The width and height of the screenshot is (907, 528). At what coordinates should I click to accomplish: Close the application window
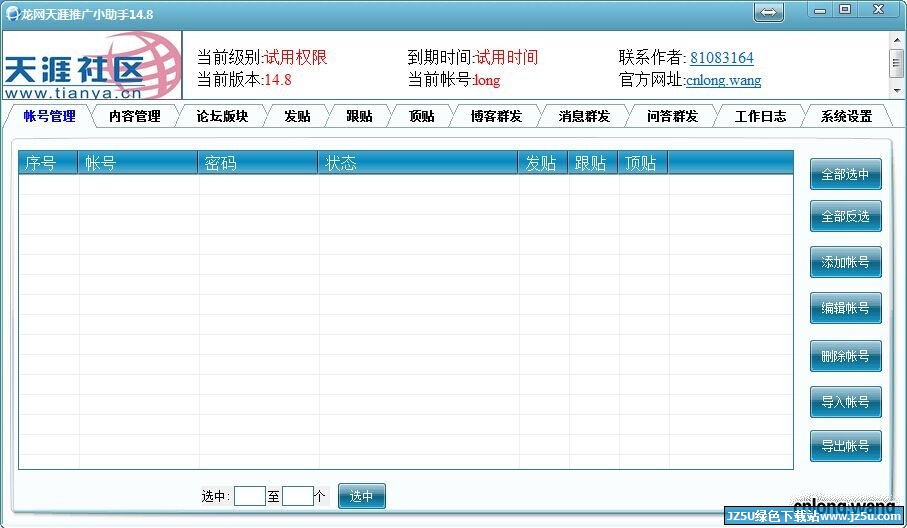878,10
